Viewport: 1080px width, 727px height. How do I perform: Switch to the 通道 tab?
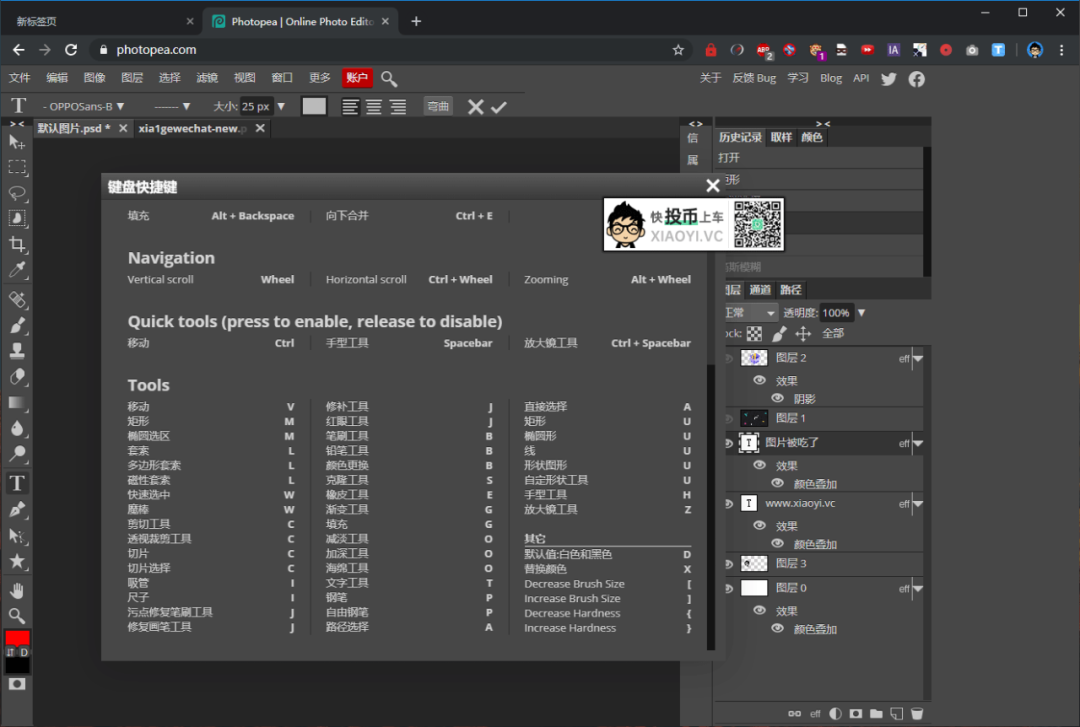(763, 289)
